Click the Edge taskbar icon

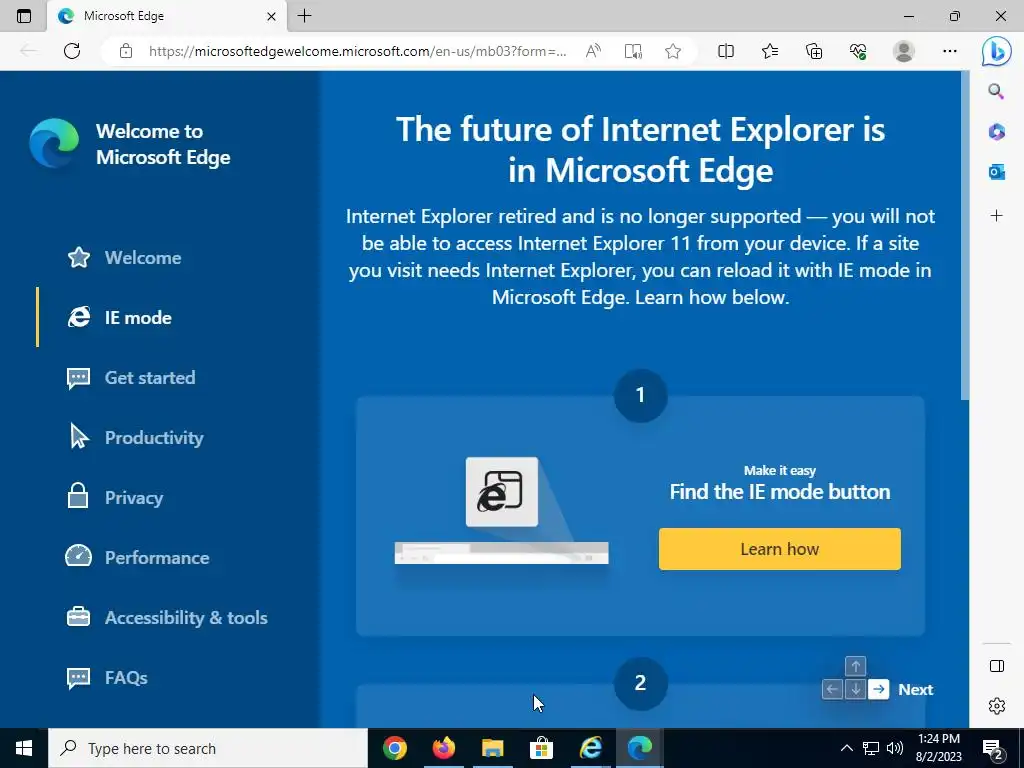click(x=639, y=748)
